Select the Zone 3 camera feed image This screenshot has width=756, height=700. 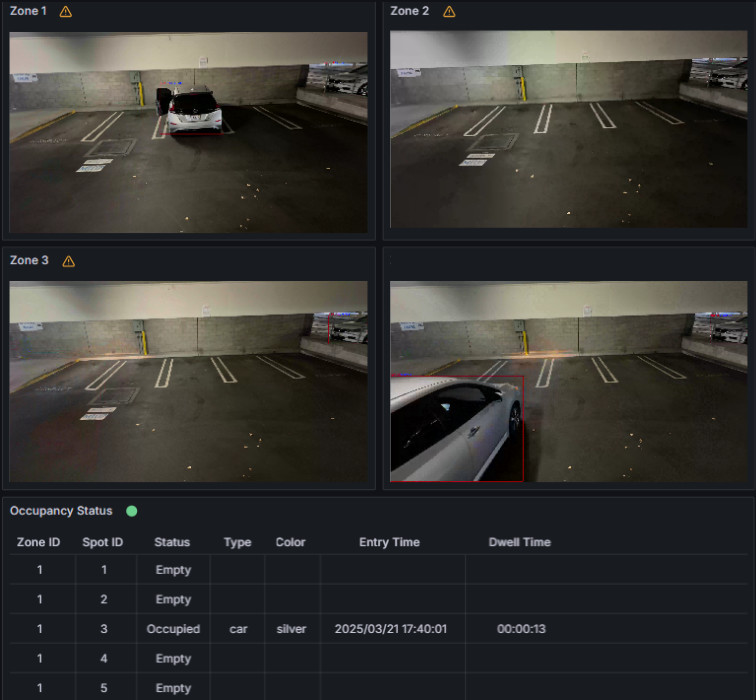pyautogui.click(x=188, y=381)
